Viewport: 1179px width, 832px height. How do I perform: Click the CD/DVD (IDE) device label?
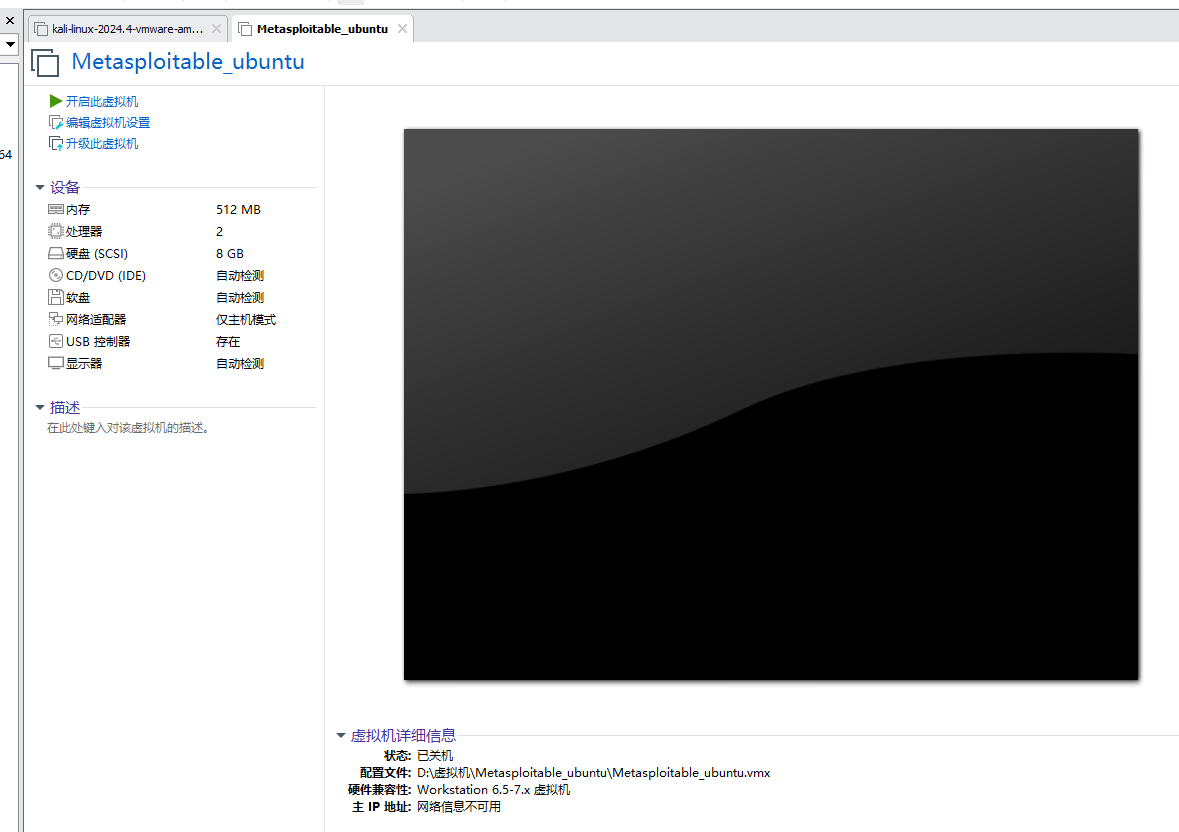pyautogui.click(x=106, y=275)
